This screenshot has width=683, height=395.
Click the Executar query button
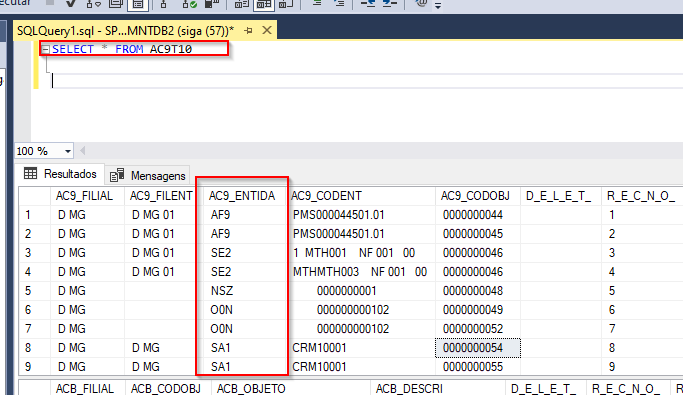[x=16, y=3]
